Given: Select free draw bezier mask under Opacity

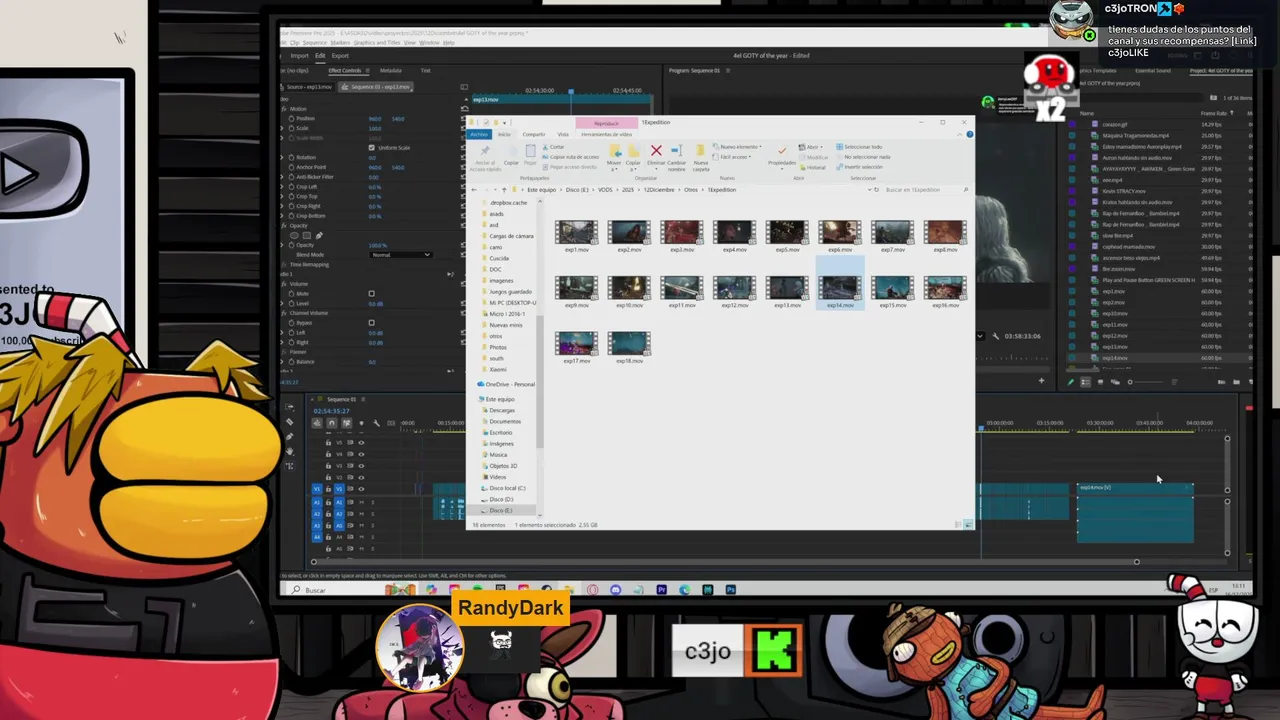Looking at the screenshot, I should [x=319, y=235].
